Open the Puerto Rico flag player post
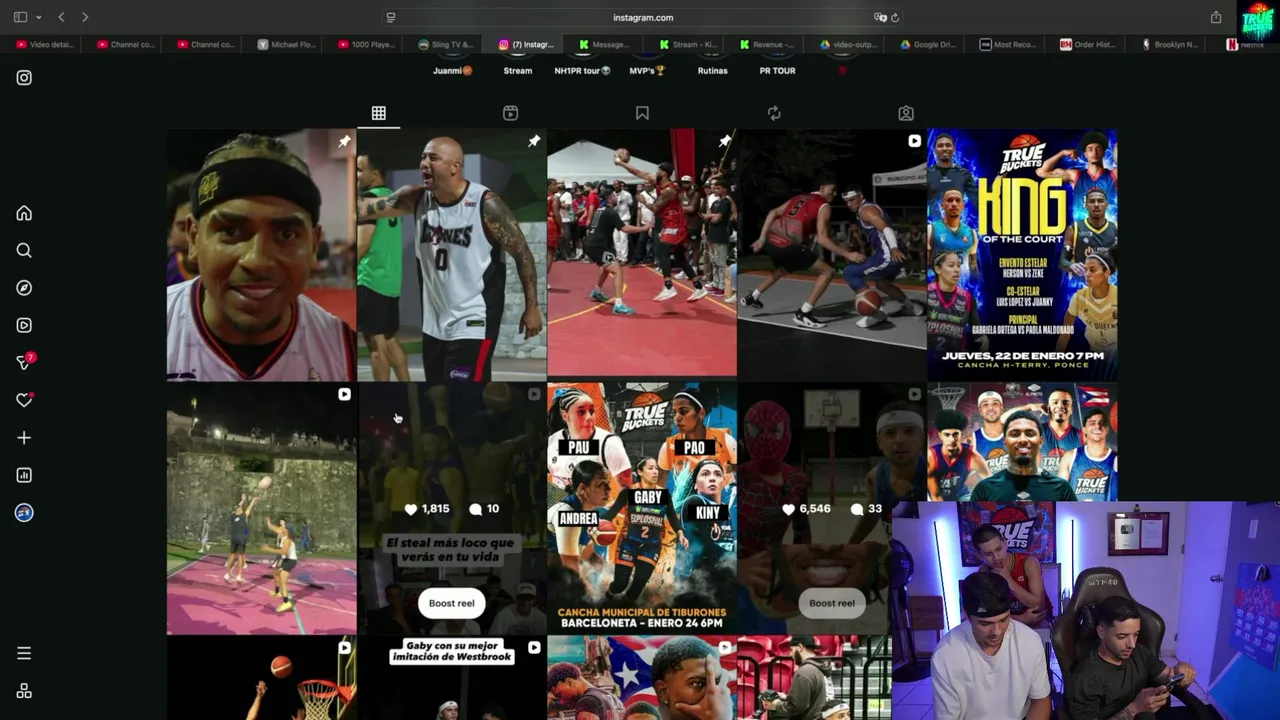 (642, 678)
